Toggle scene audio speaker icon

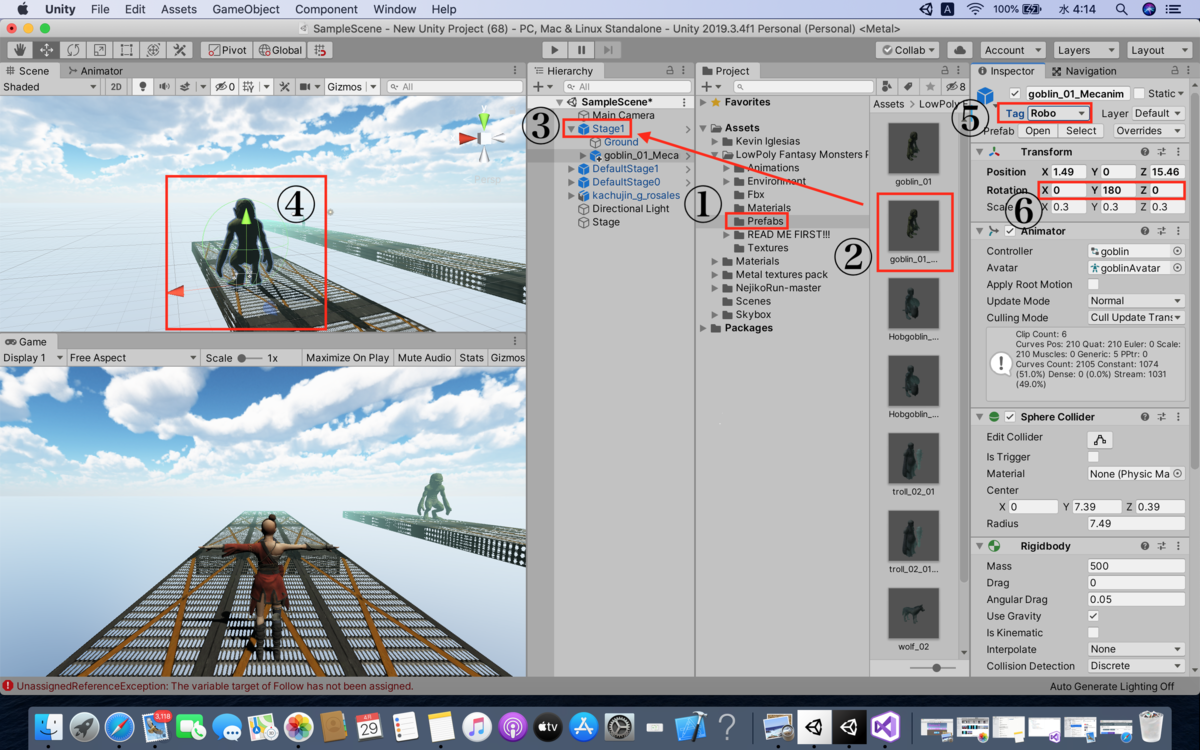coord(164,87)
